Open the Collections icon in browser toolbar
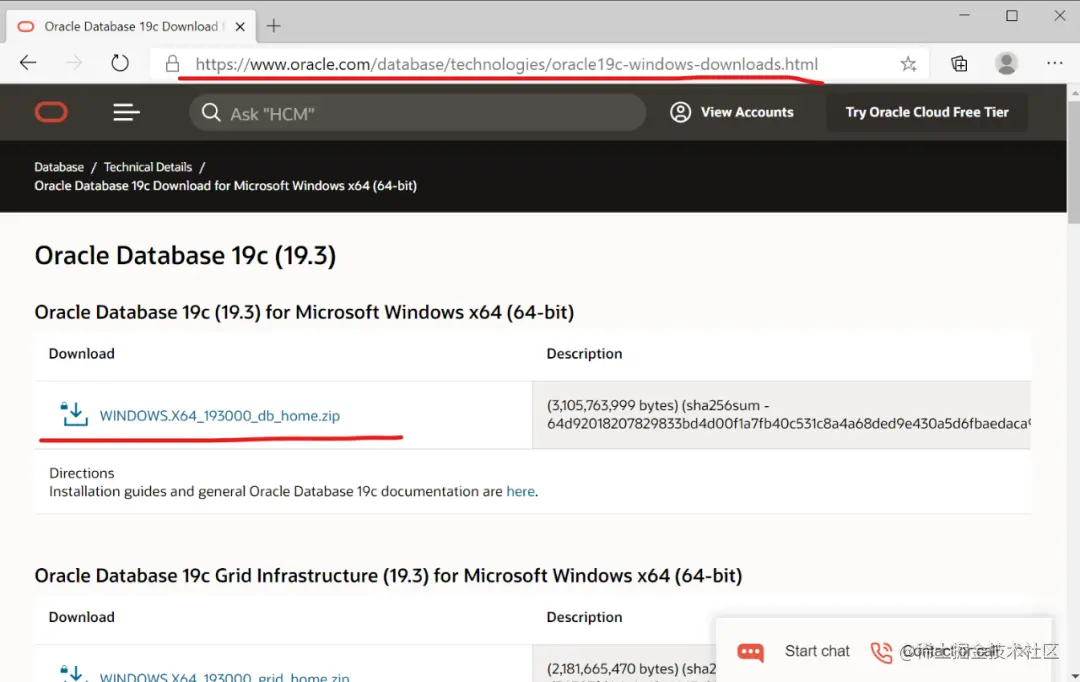Screen dimensions: 1080x682 click(x=959, y=64)
